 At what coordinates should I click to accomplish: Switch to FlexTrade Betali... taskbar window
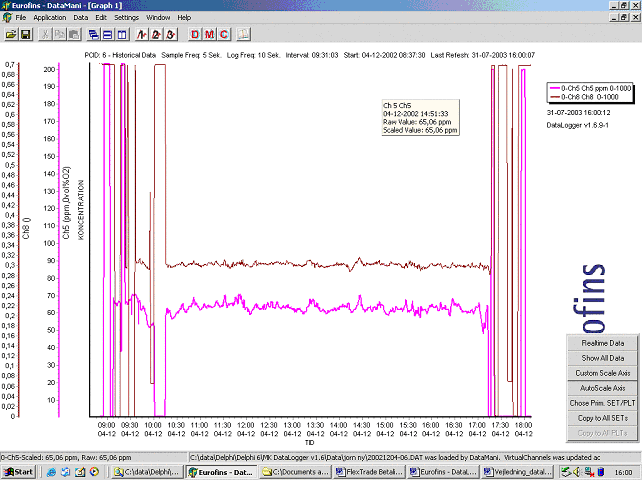tap(370, 472)
